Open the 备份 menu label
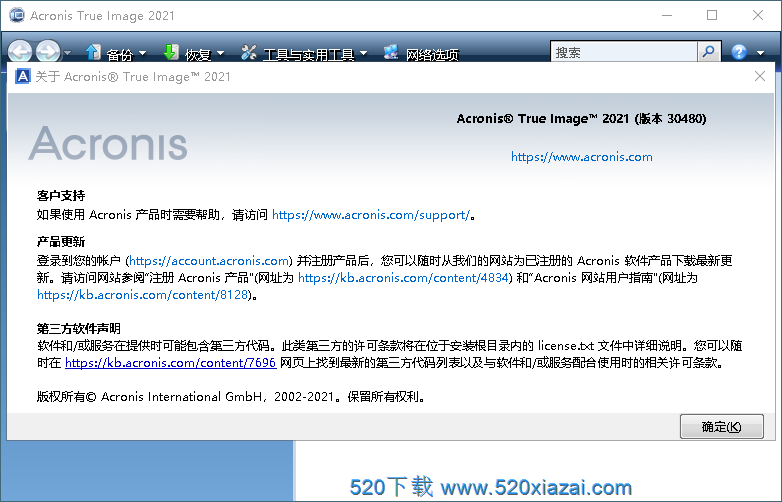 (x=120, y=54)
